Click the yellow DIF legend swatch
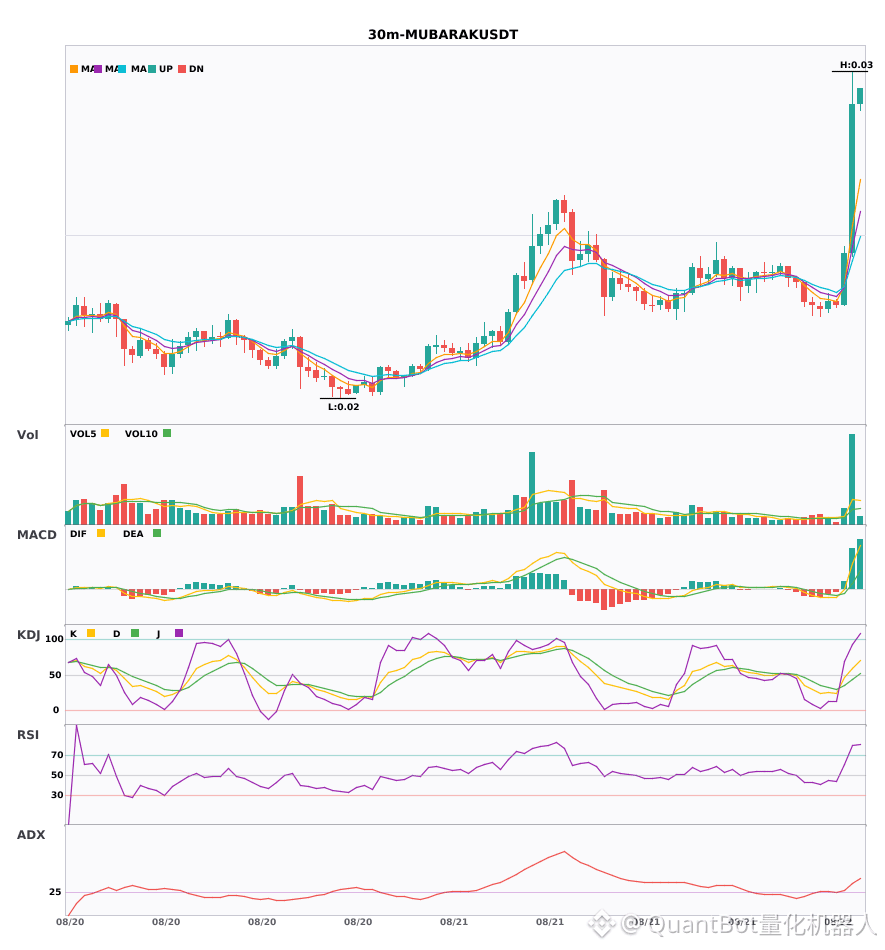 coord(101,533)
